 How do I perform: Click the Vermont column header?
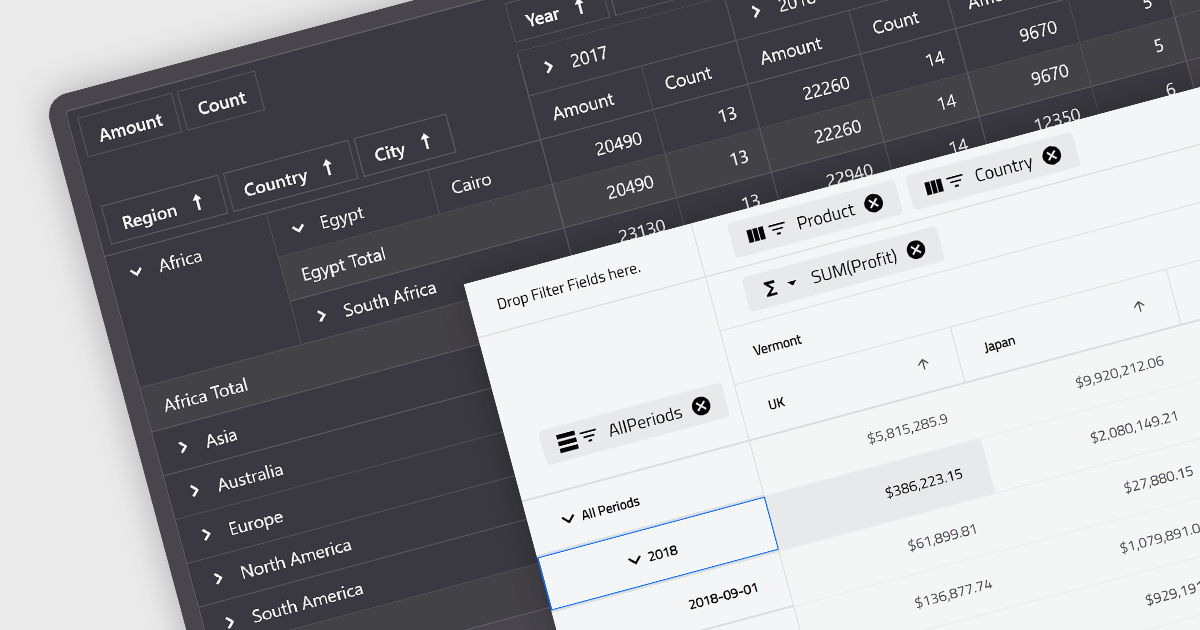tap(777, 345)
